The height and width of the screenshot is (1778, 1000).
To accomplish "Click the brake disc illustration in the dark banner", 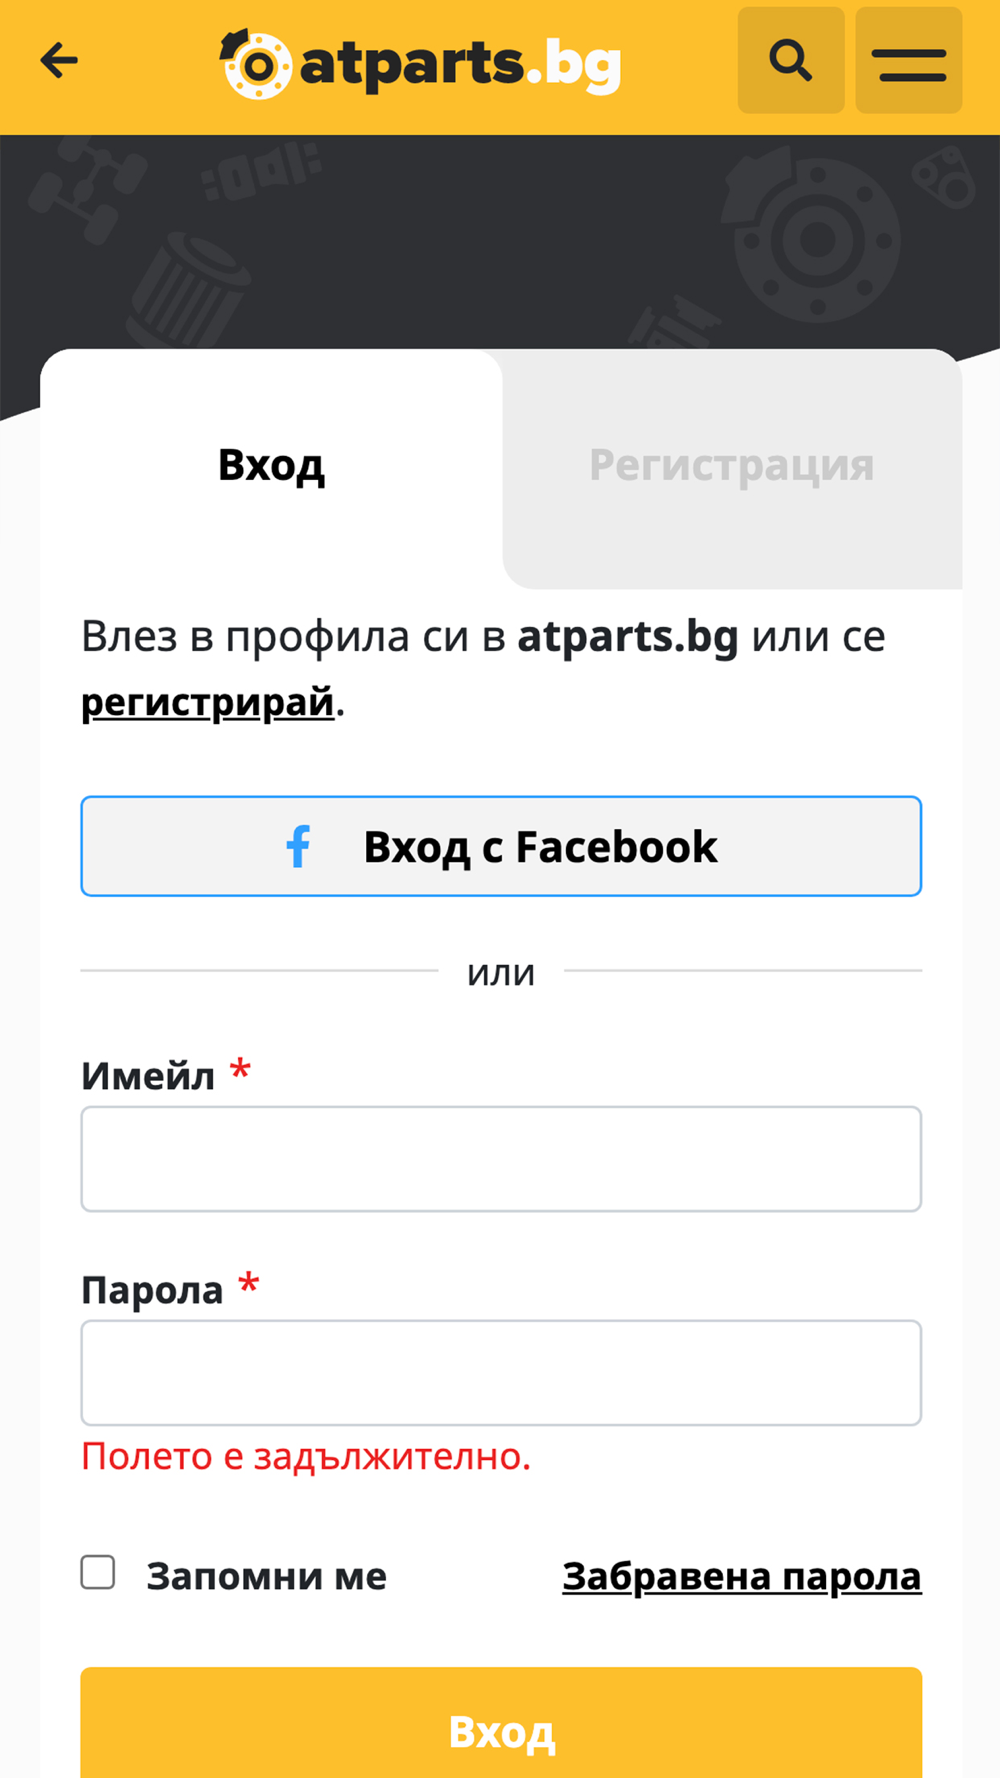I will click(x=812, y=238).
